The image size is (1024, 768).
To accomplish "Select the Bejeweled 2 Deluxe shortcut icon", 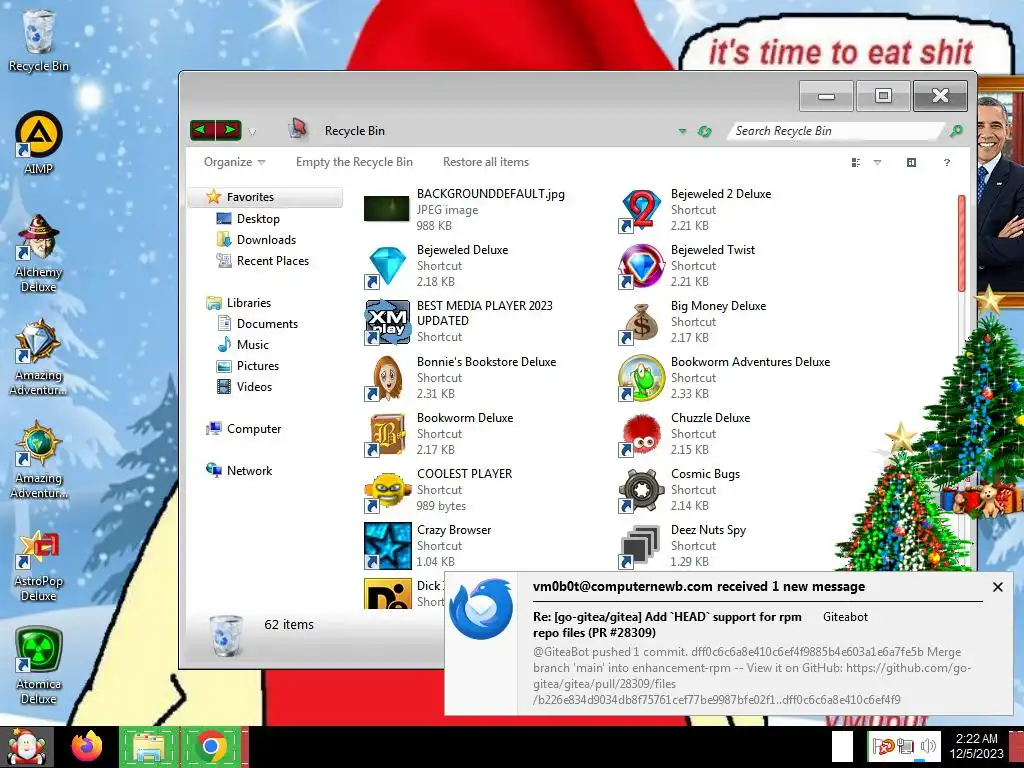I will tap(641, 210).
